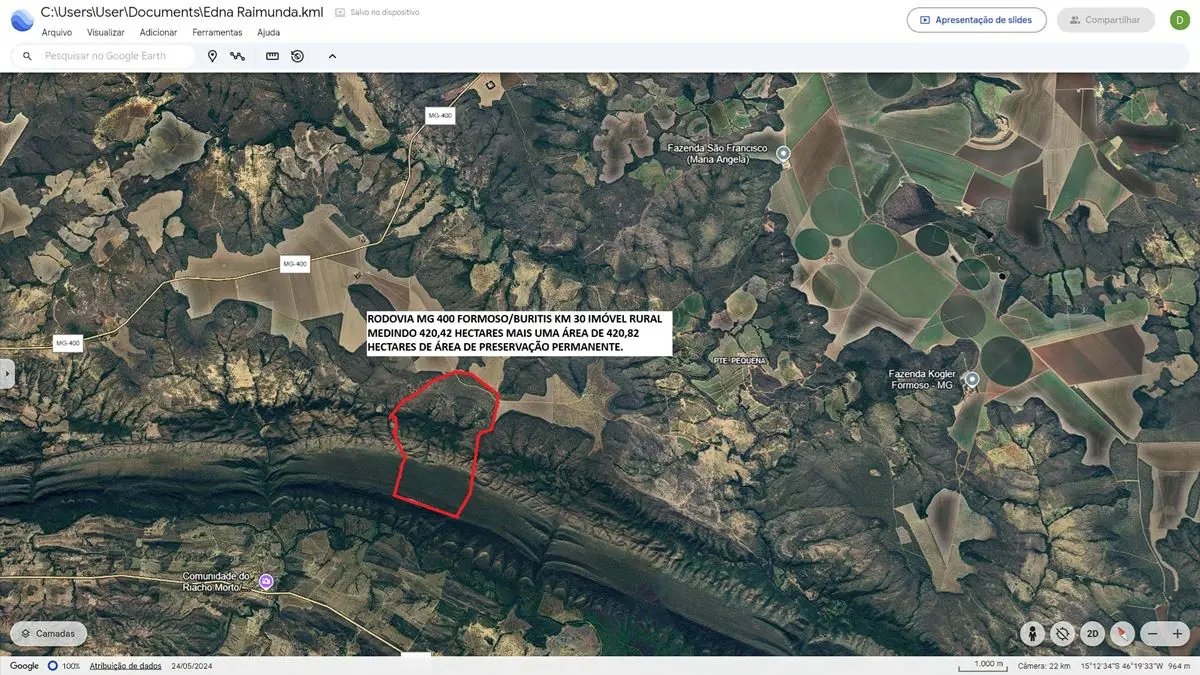Toggle between 2D and 3D view
The height and width of the screenshot is (675, 1200).
pos(1093,633)
